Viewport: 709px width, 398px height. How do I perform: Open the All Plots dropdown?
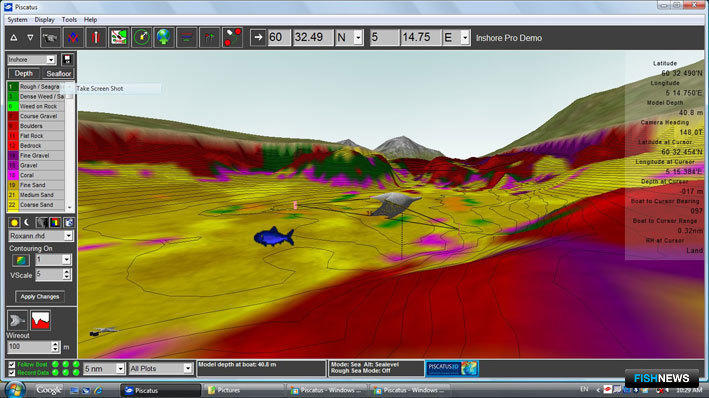click(x=161, y=369)
